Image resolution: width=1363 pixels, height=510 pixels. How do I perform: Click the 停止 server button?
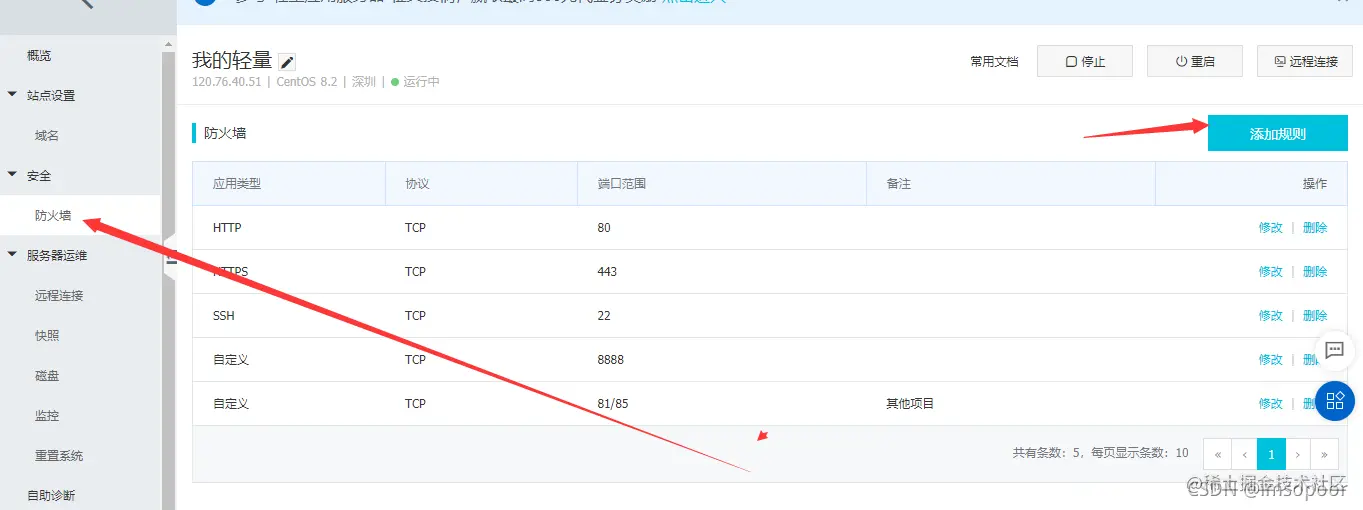[1085, 61]
